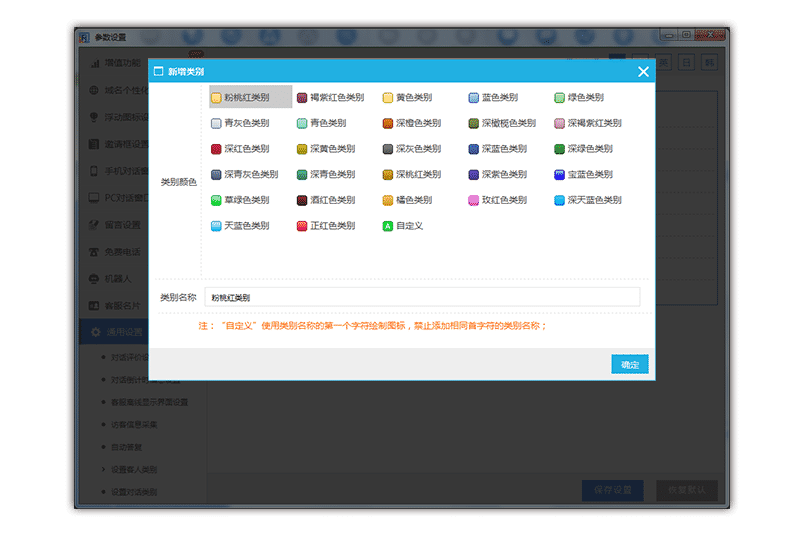Pick the 酒红色类别 icon option
The image size is (800, 534).
point(326,199)
